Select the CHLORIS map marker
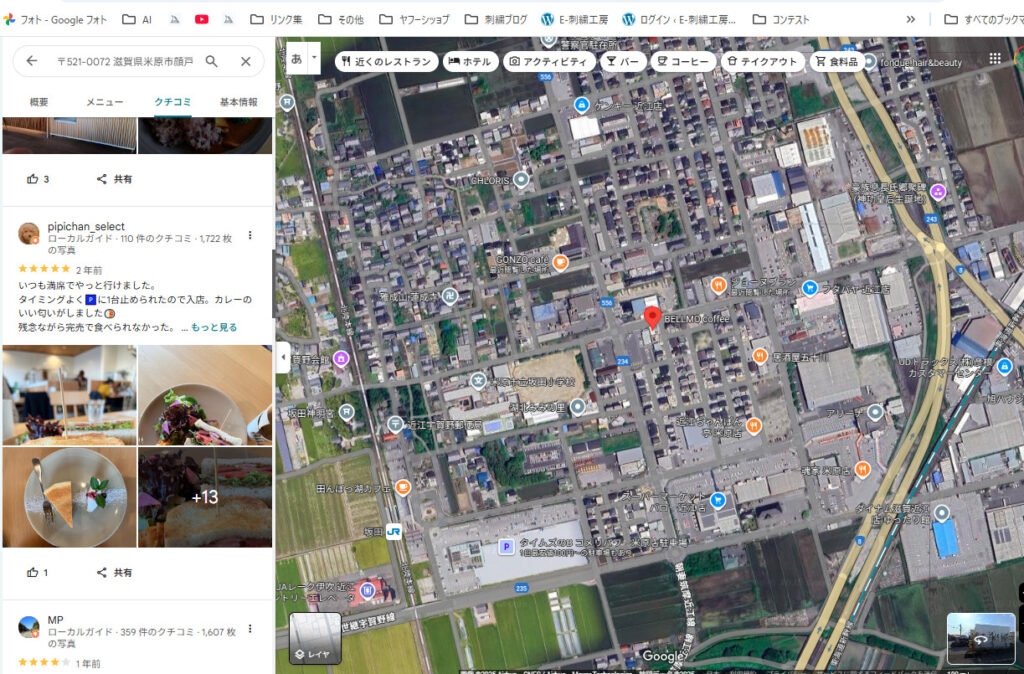The height and width of the screenshot is (674, 1024). (520, 180)
